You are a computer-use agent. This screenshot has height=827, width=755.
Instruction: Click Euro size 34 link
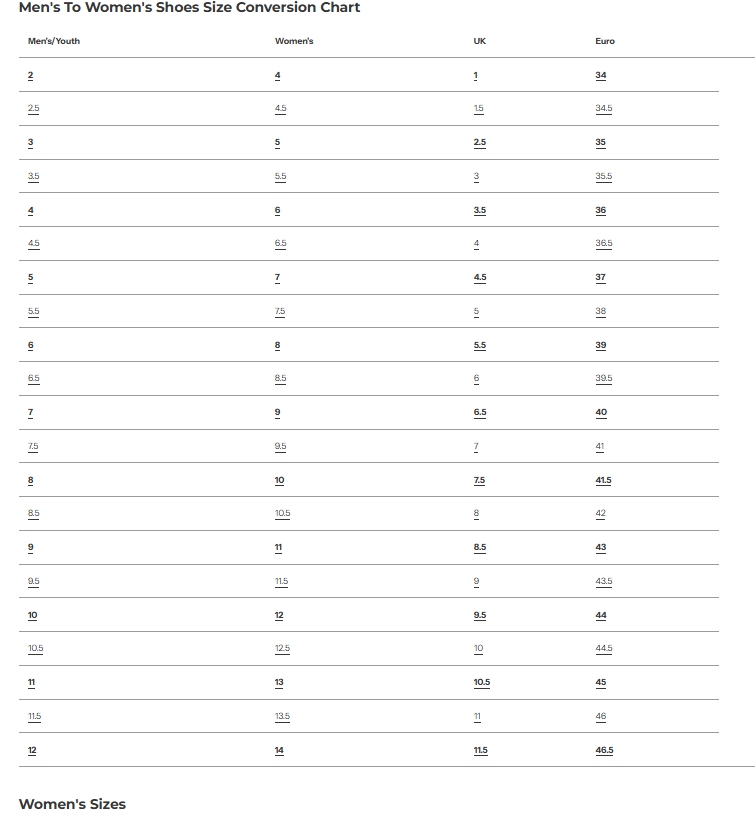coord(600,76)
